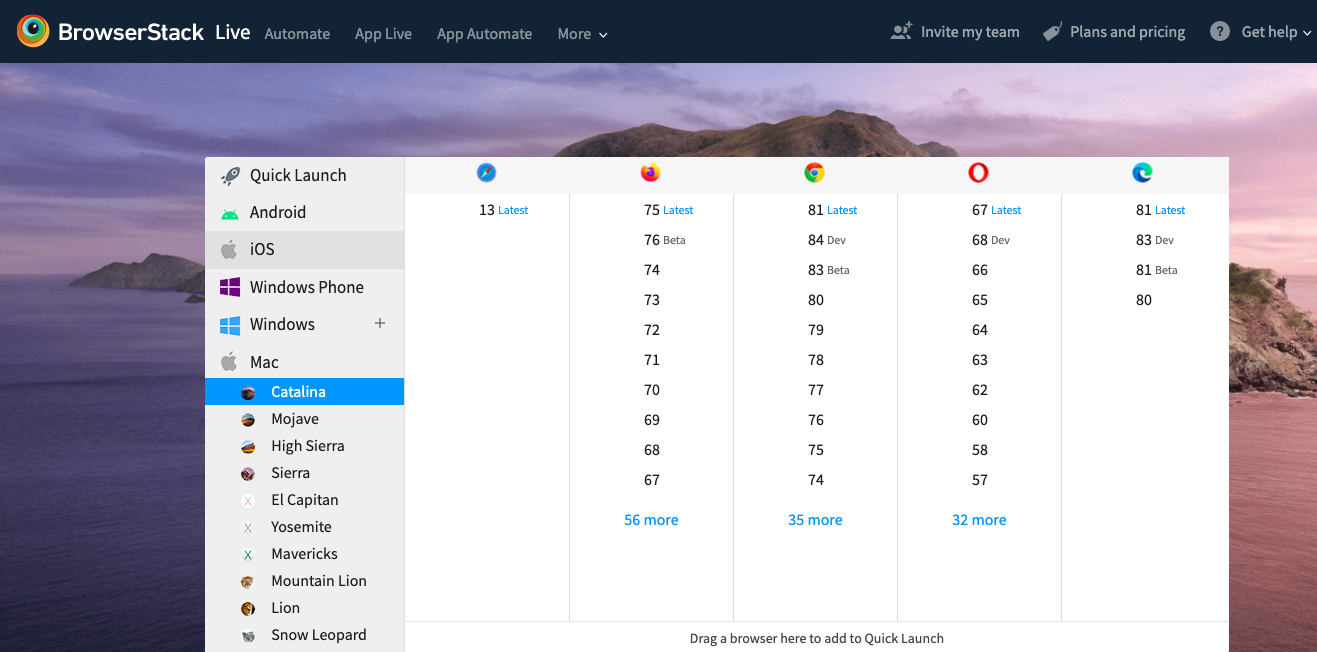Open the Plans and pricing link
Image resolution: width=1317 pixels, height=652 pixels.
1127,32
